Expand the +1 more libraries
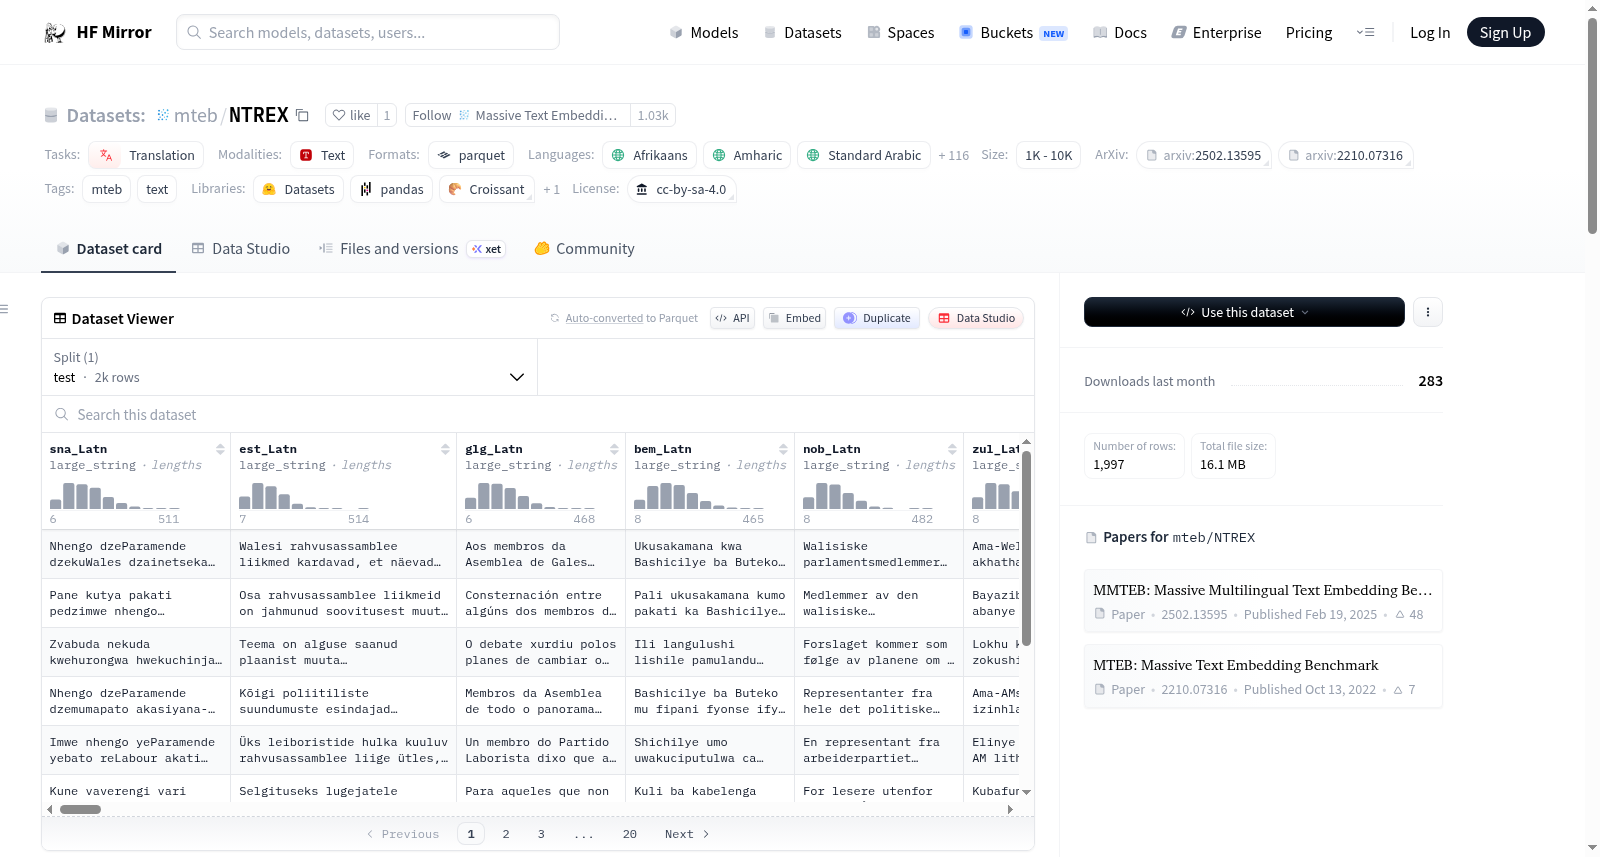The height and width of the screenshot is (857, 1600). 551,189
